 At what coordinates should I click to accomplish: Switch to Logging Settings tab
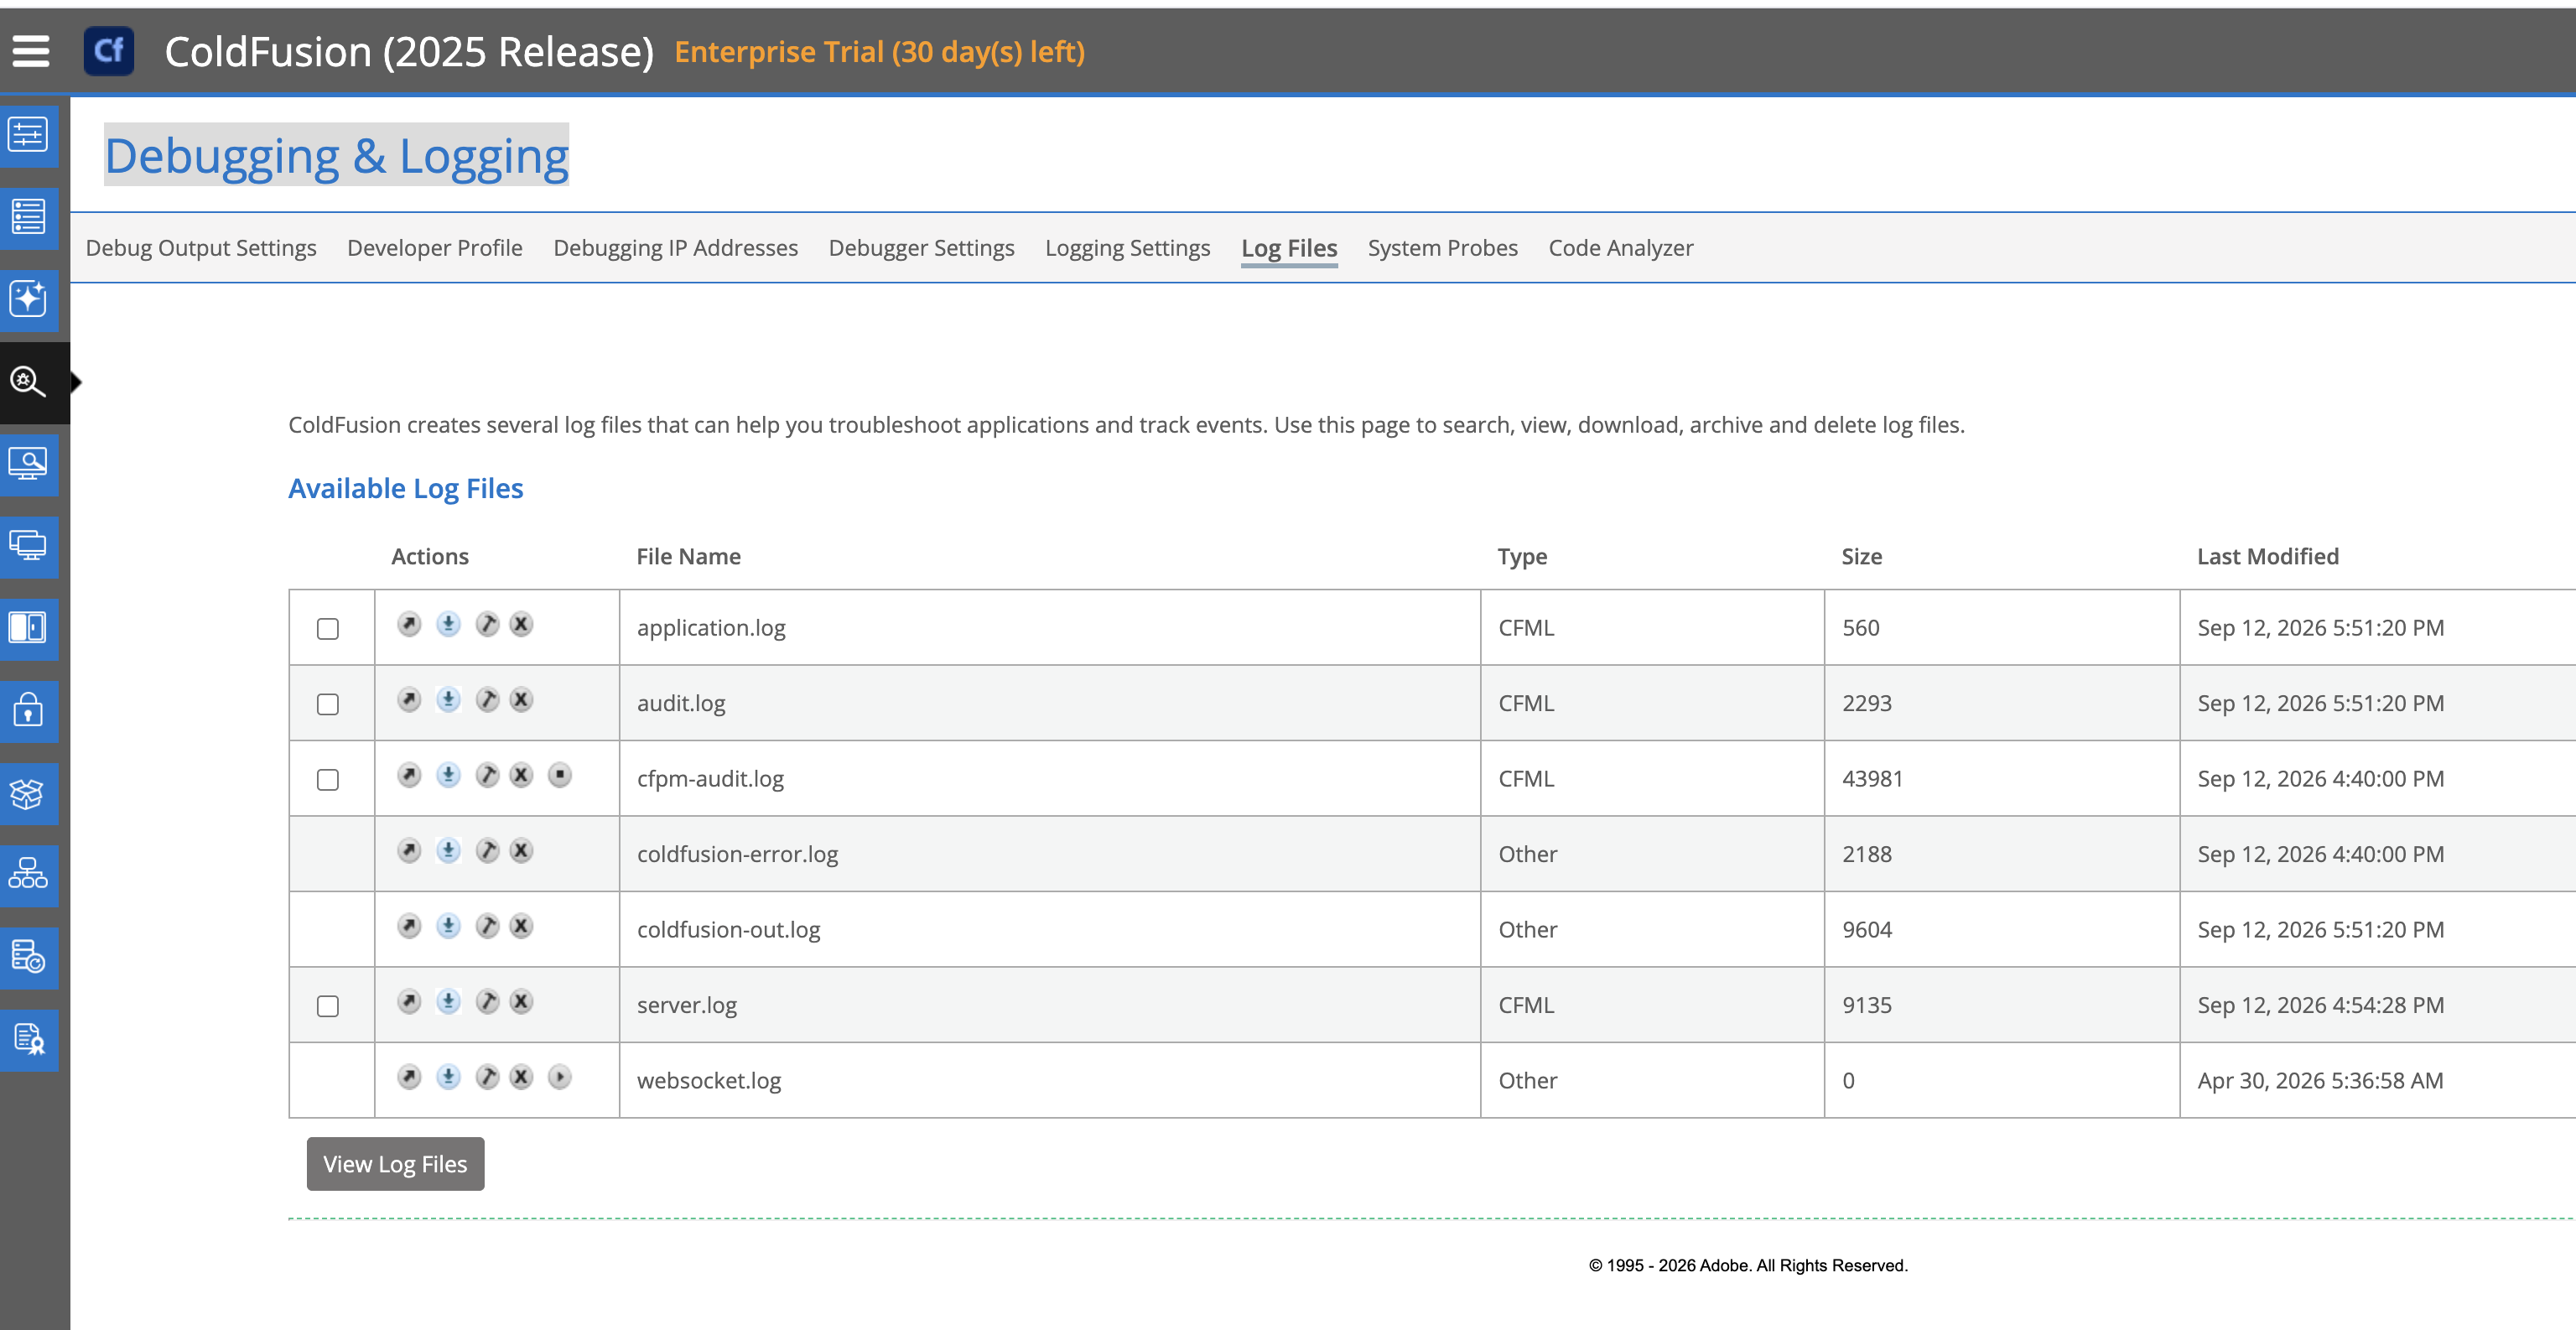pyautogui.click(x=1128, y=248)
